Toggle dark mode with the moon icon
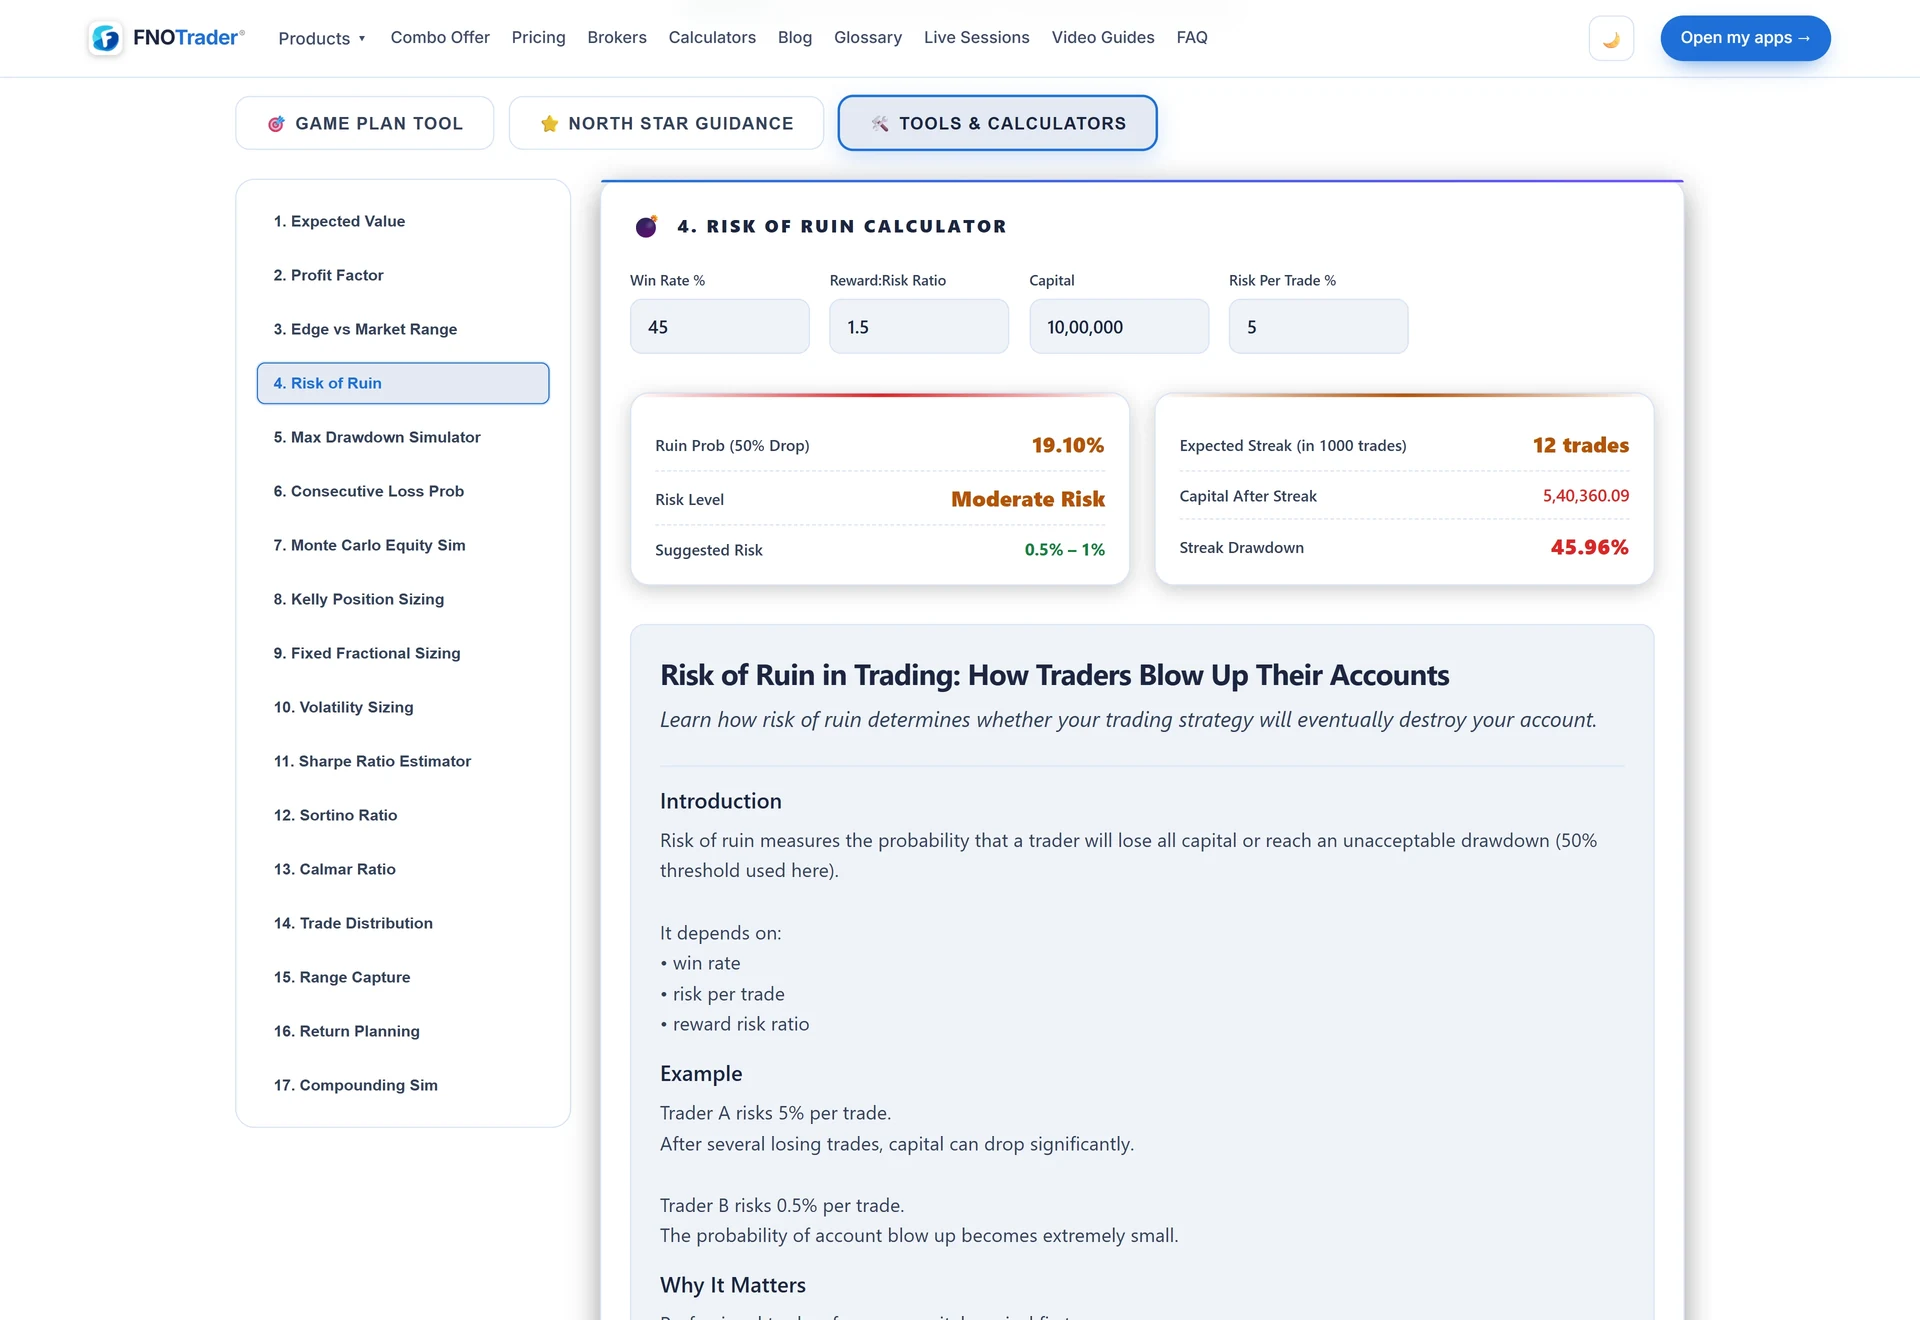This screenshot has width=1920, height=1320. [x=1611, y=38]
